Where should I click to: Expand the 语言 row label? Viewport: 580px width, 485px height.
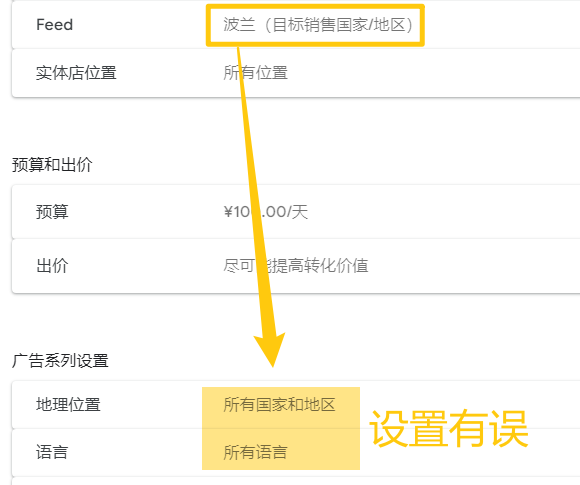[x=52, y=452]
